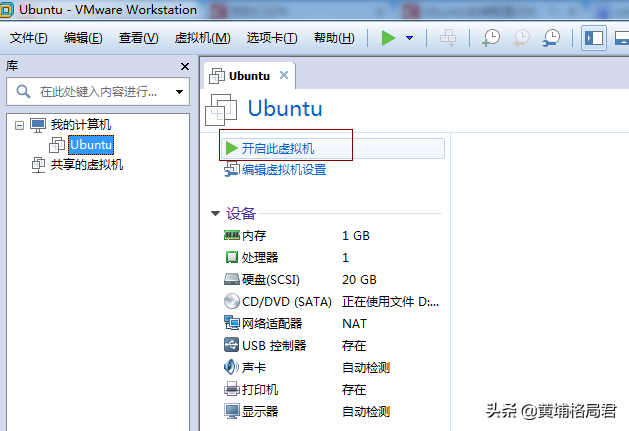Click the Ubuntu VM icon in tree
The image size is (629, 431).
[57, 145]
